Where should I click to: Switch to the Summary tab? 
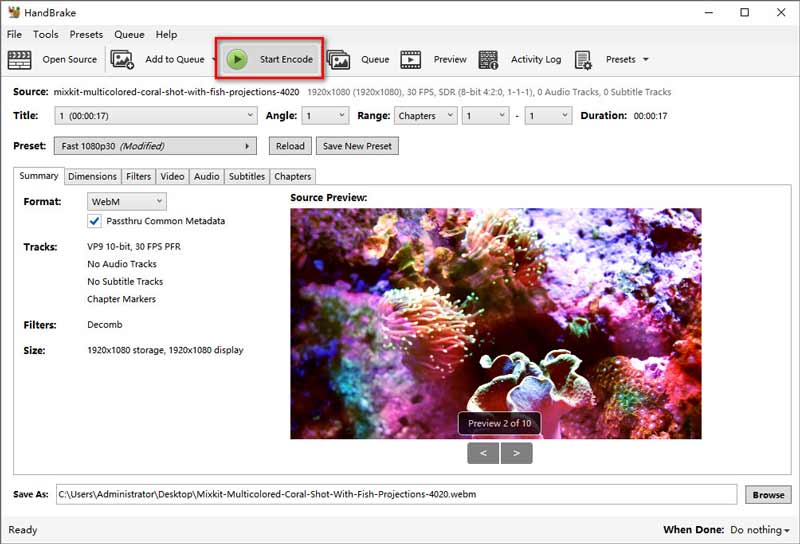point(39,176)
